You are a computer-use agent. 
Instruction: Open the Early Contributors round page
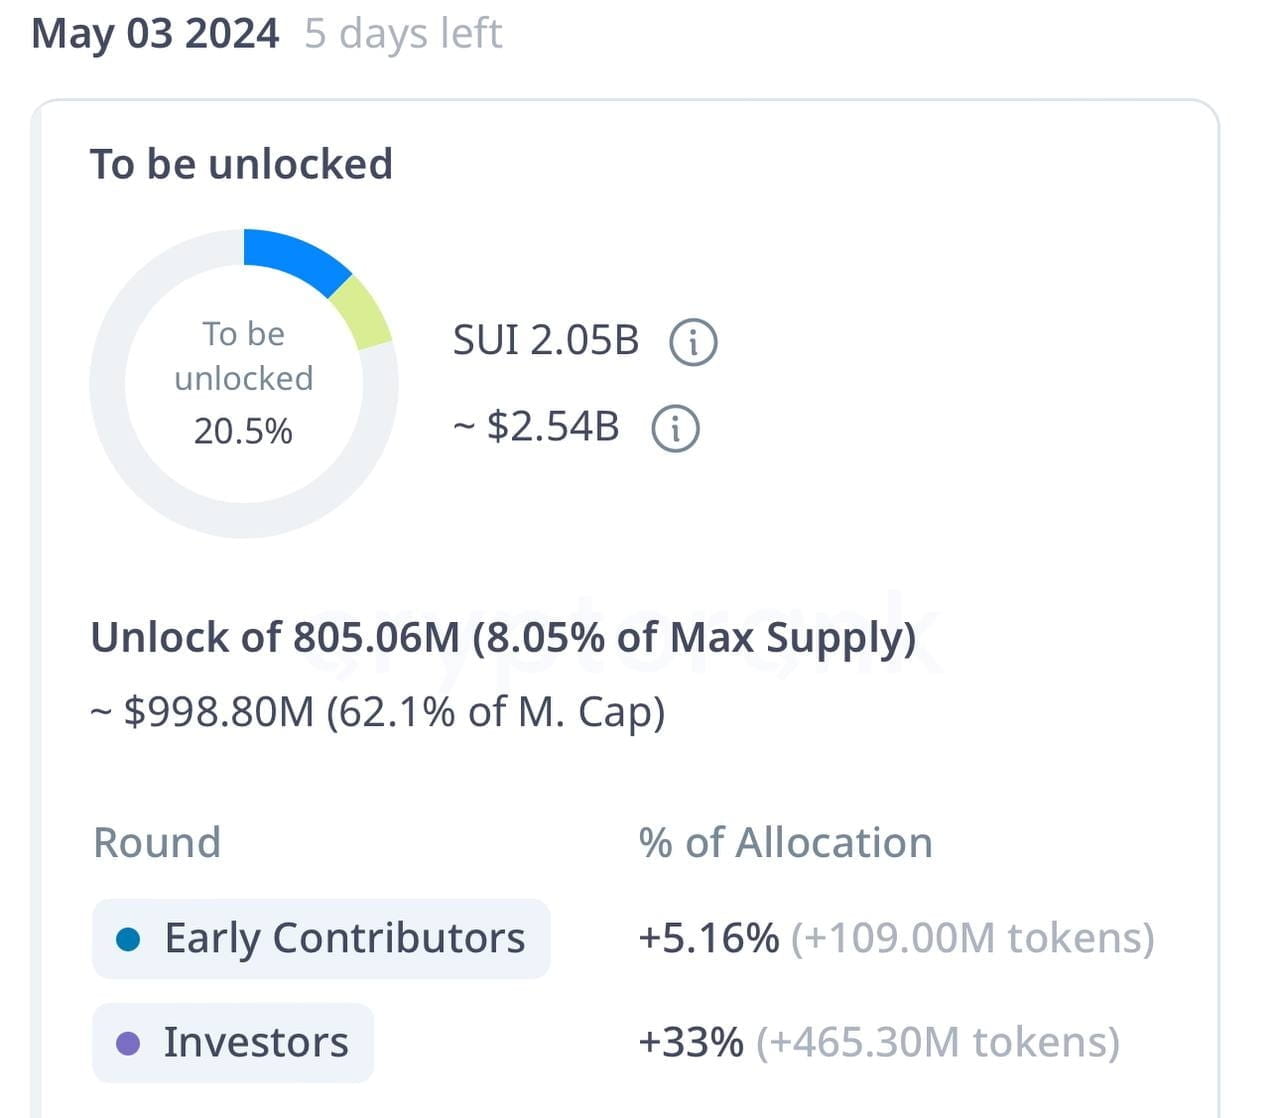click(345, 938)
